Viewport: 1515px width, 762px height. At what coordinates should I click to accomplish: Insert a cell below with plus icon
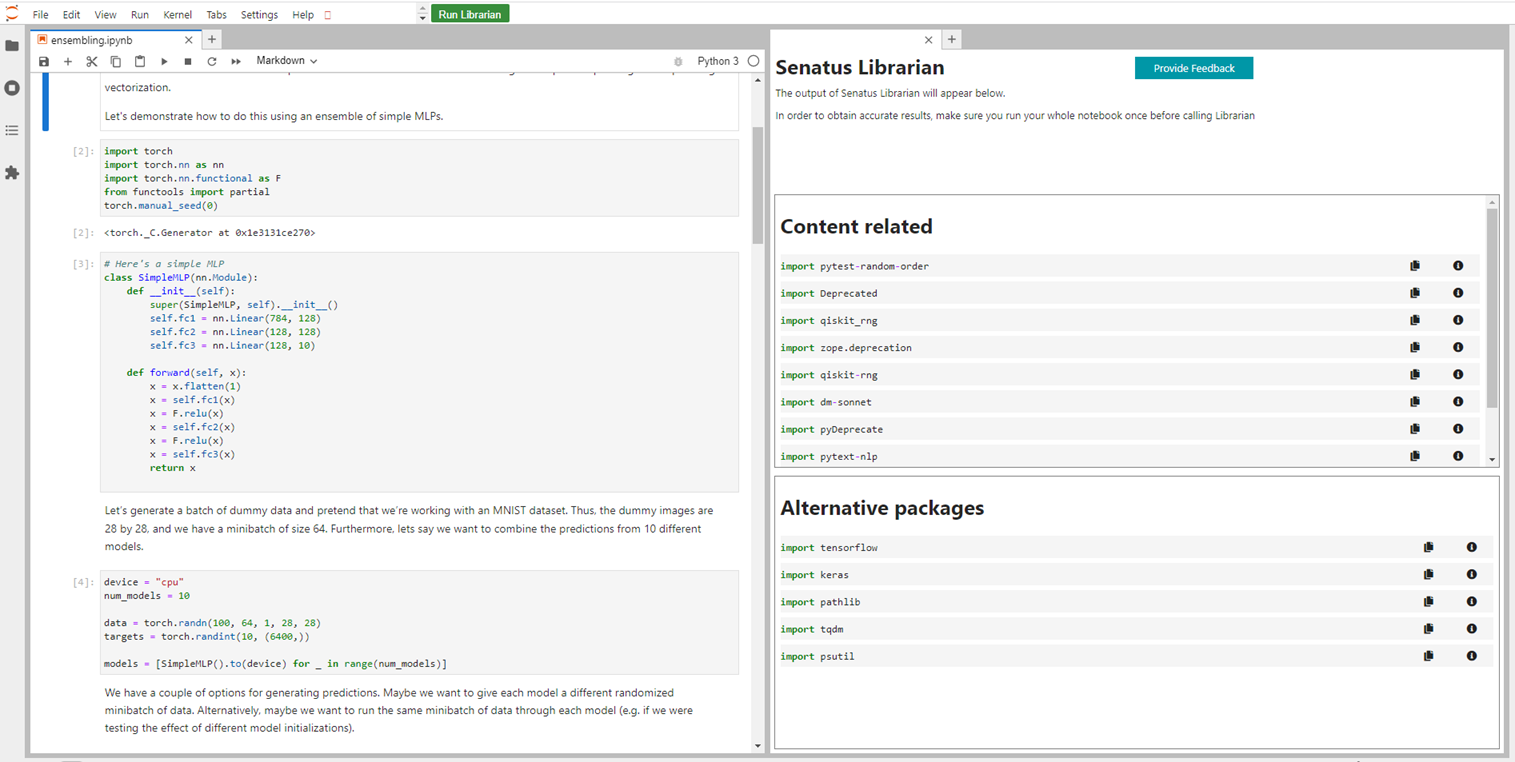(68, 62)
